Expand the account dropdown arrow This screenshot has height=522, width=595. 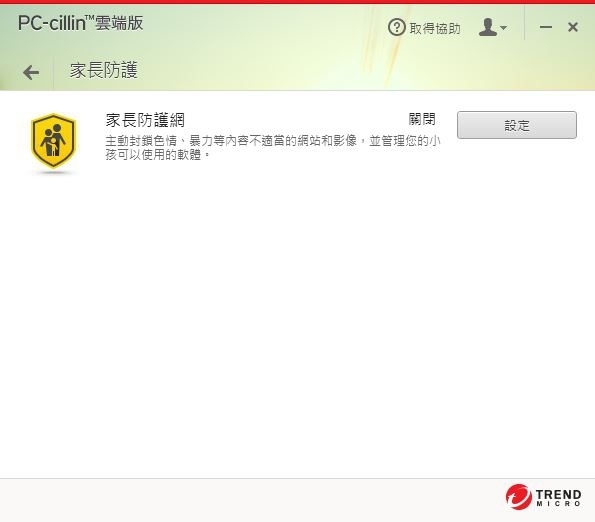(x=504, y=28)
